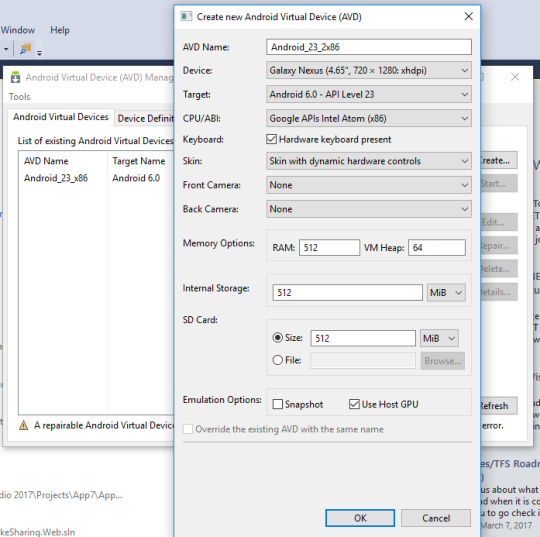The height and width of the screenshot is (537, 540).
Task: Select the SD Card Size radio button
Action: coord(278,338)
